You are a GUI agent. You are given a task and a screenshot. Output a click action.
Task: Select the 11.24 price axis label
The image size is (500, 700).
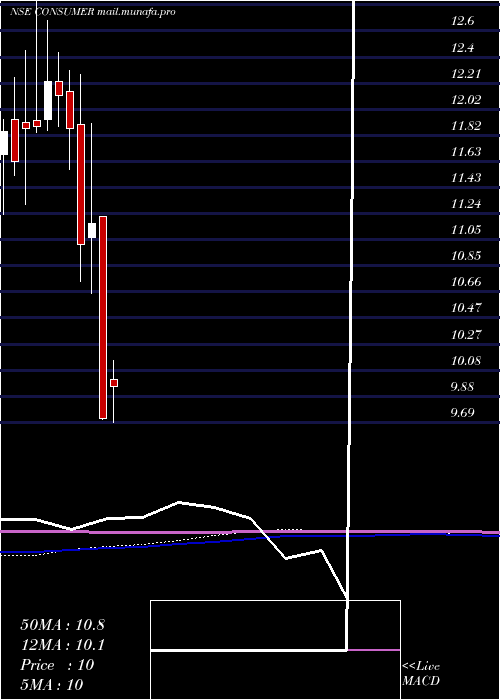click(466, 204)
